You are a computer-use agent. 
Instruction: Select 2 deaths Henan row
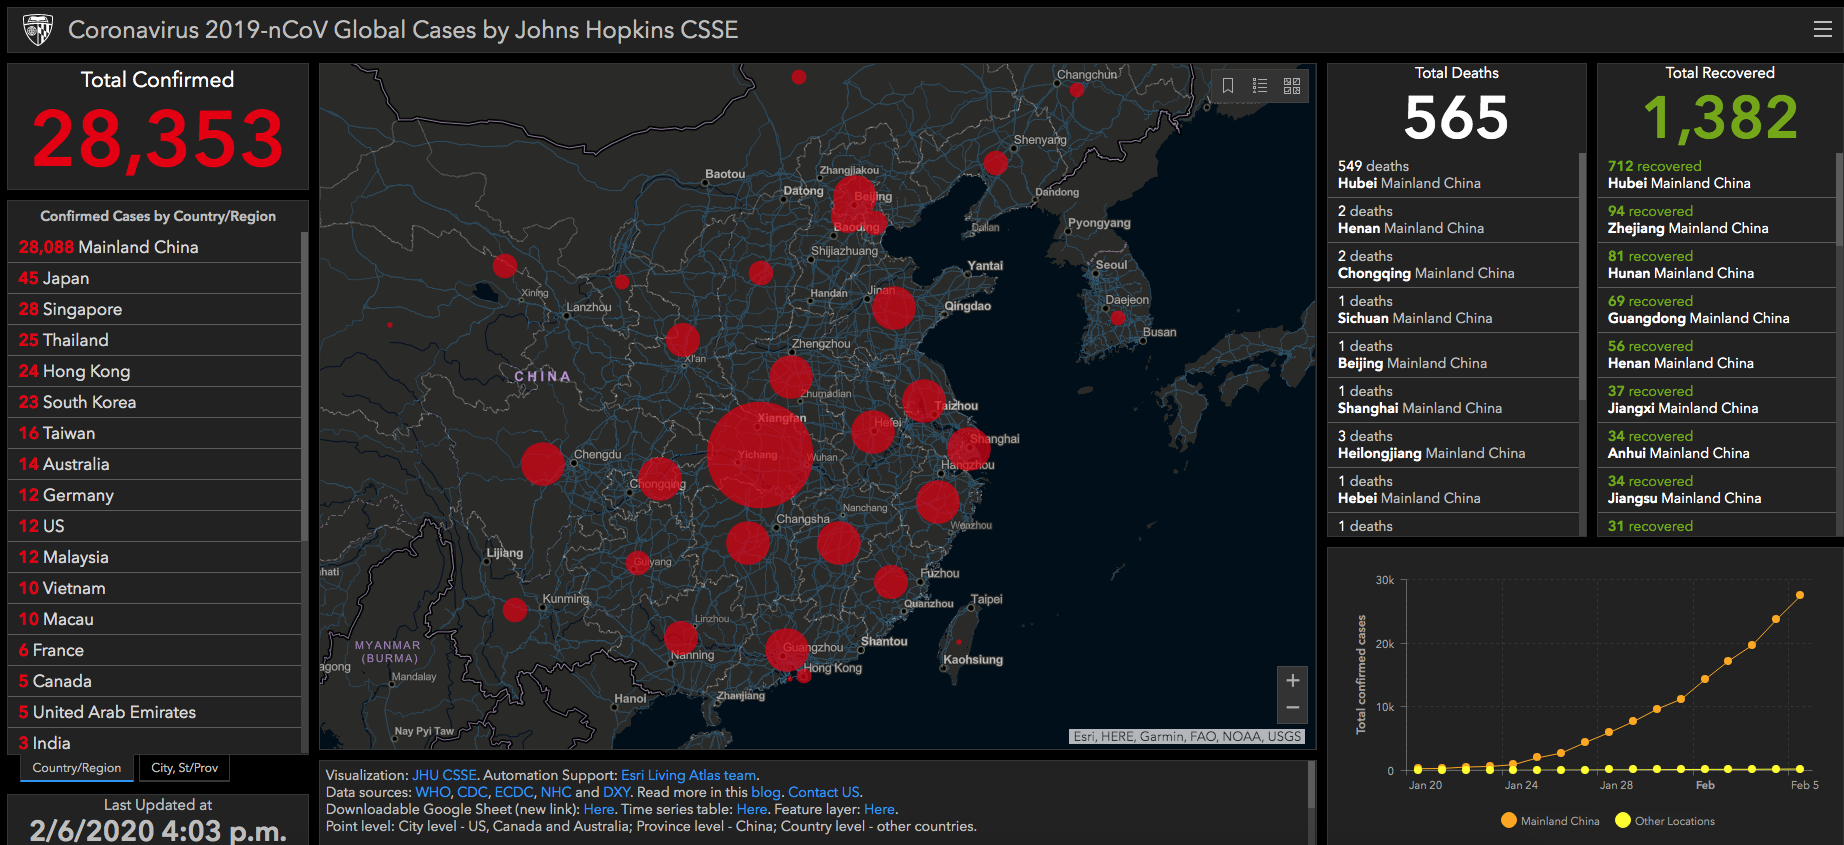click(1453, 220)
